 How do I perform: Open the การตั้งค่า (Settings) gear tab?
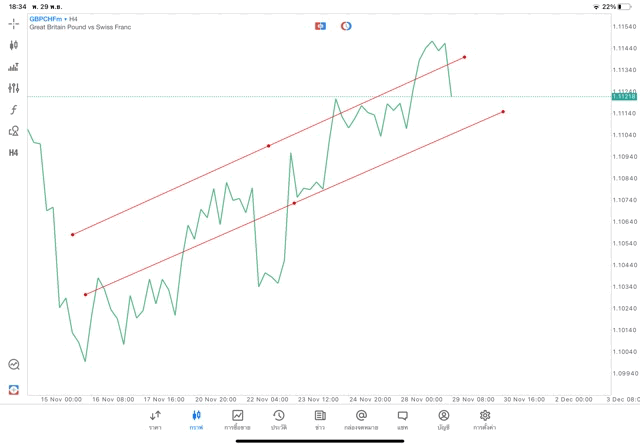[x=485, y=419]
